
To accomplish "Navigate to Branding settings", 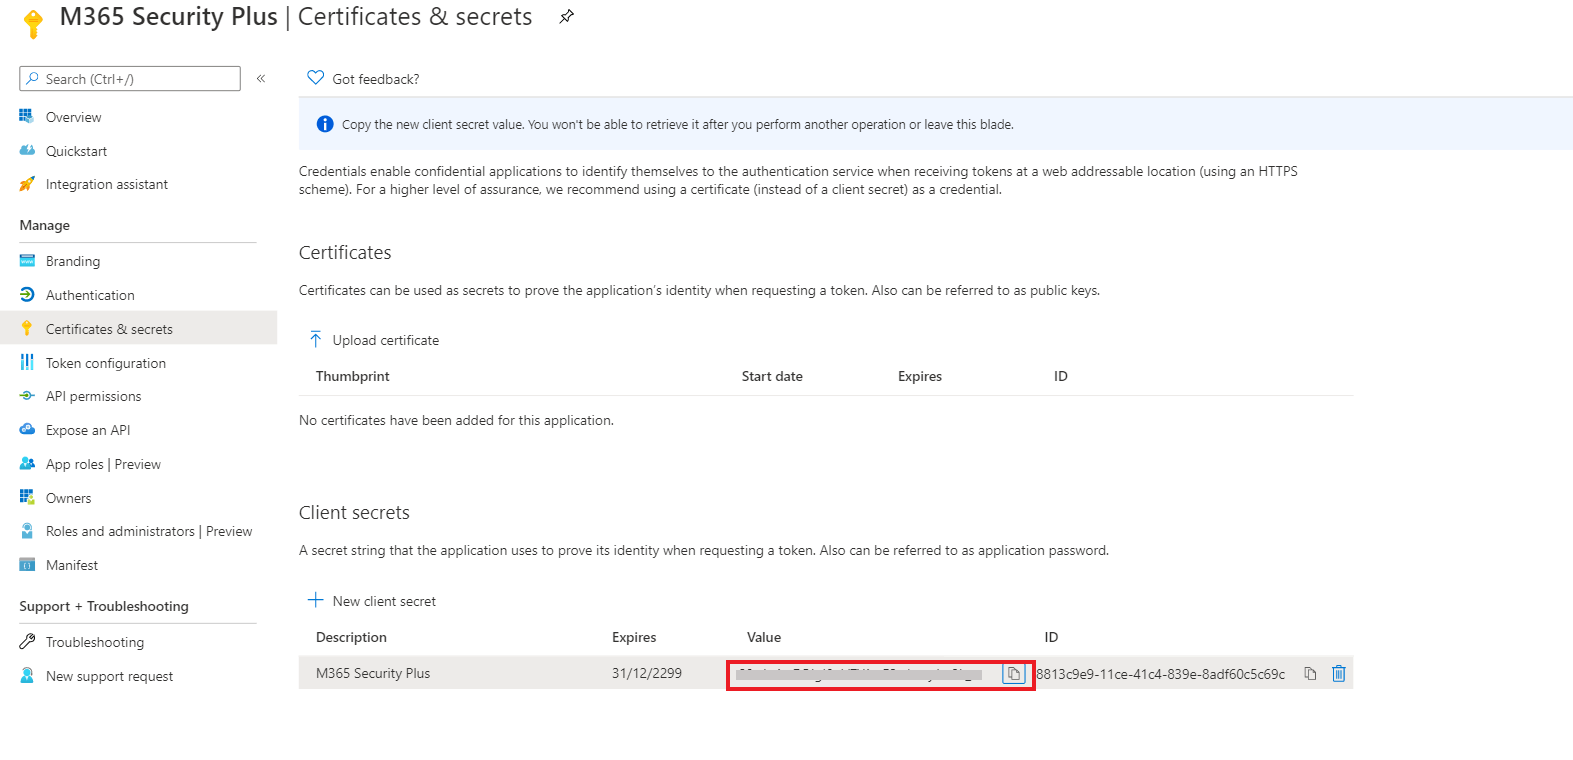I will click(73, 261).
